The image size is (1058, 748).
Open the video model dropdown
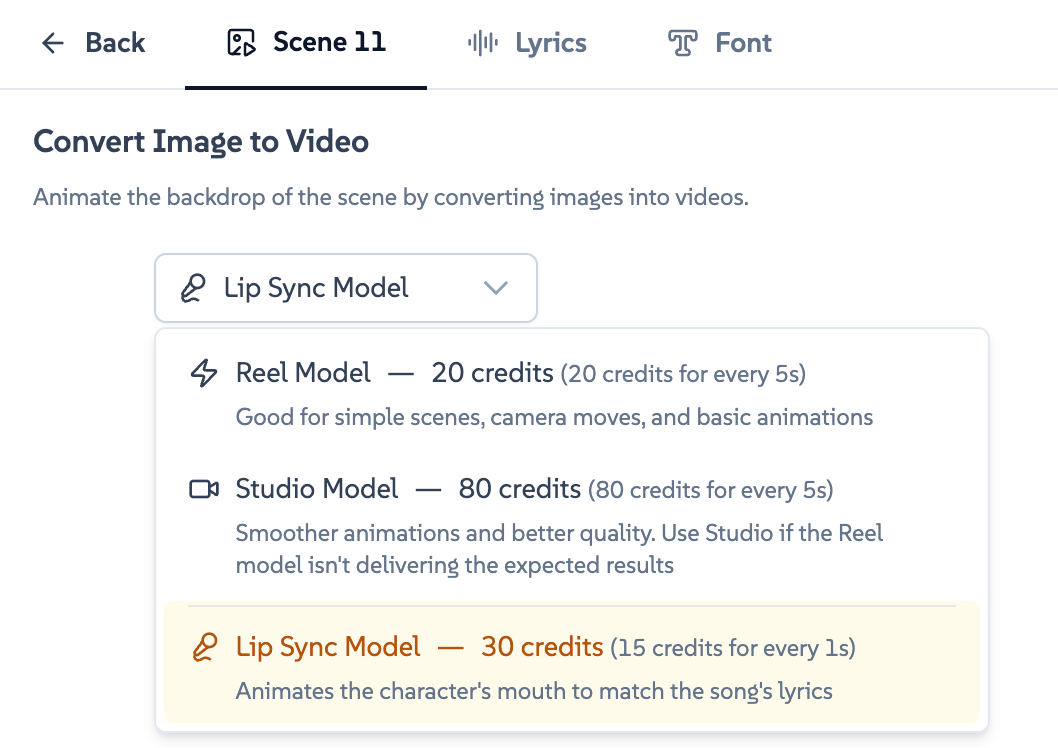[x=345, y=288]
